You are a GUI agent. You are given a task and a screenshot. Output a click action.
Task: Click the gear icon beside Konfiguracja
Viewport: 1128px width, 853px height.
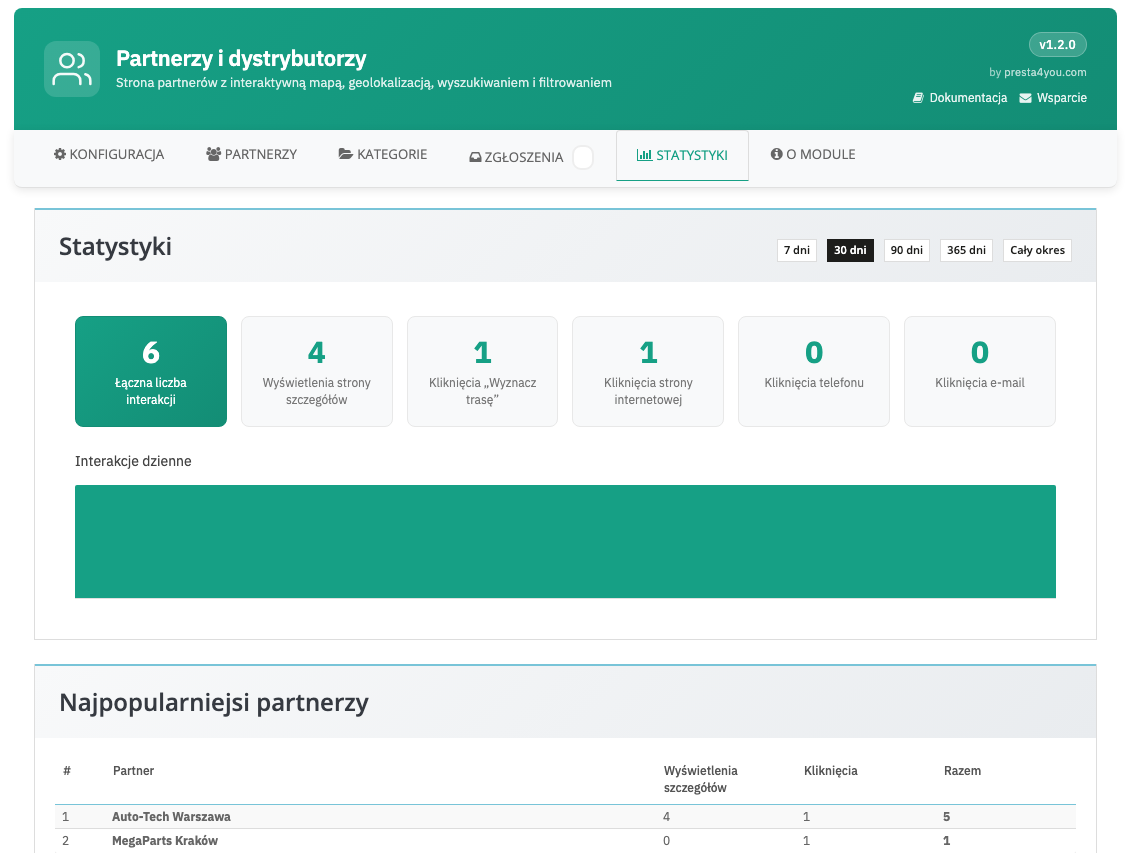(x=60, y=154)
